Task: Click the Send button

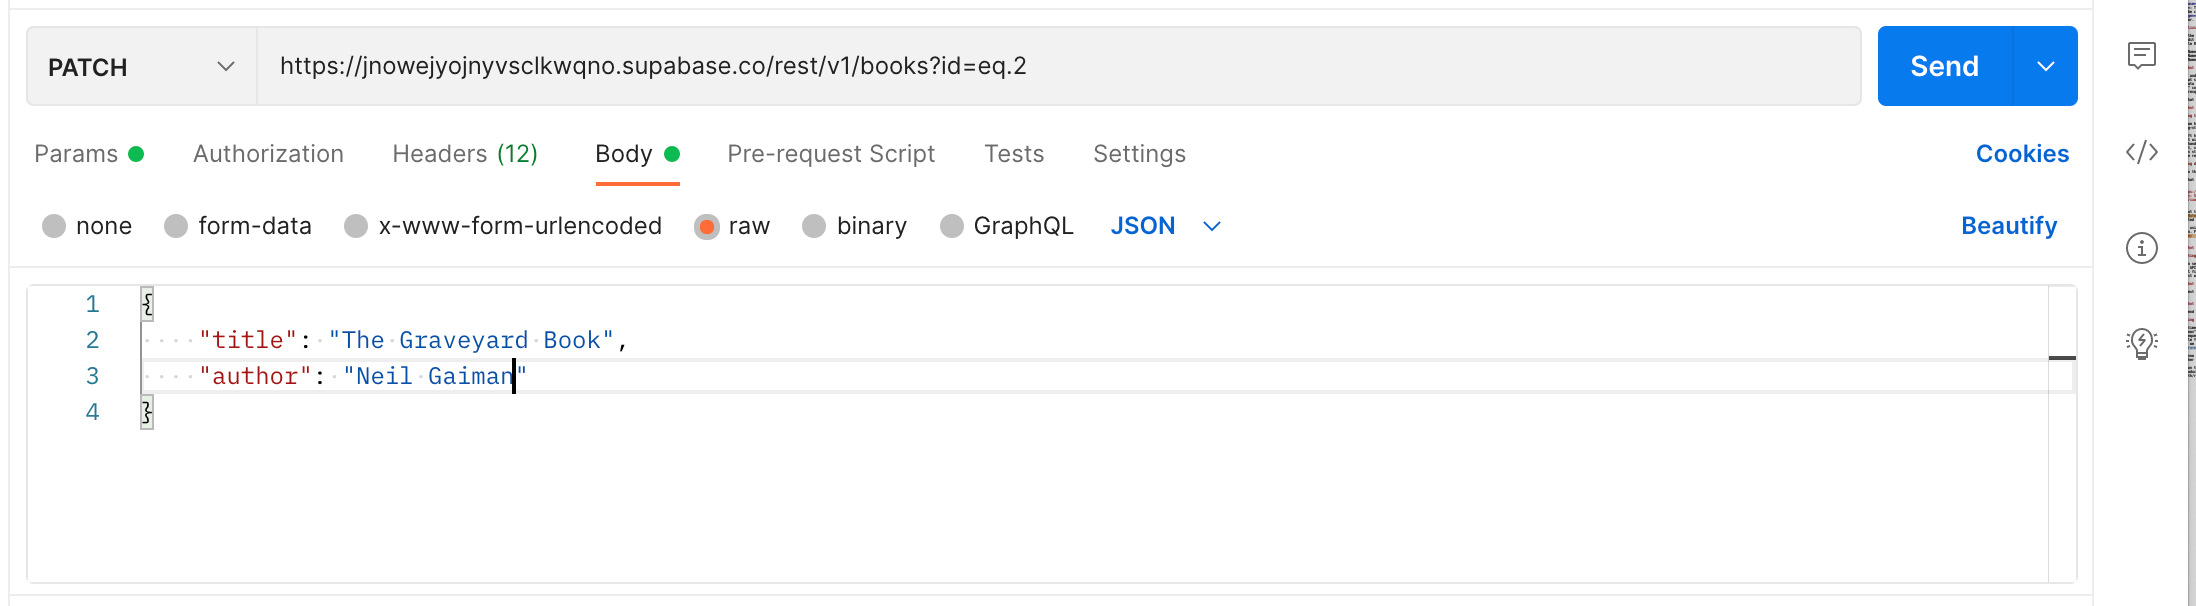Action: pyautogui.click(x=1944, y=67)
